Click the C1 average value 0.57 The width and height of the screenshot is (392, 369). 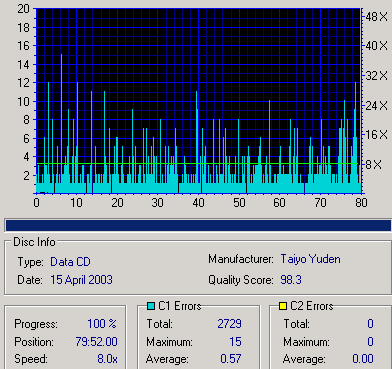(x=231, y=359)
